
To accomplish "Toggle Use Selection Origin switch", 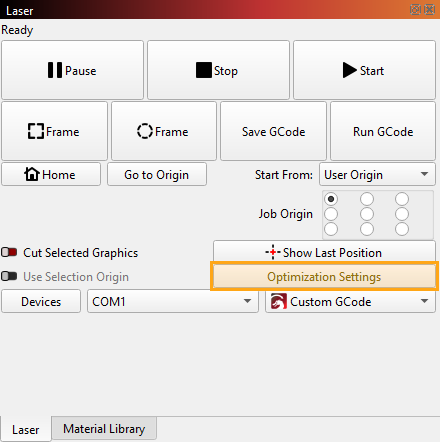I will [9, 276].
